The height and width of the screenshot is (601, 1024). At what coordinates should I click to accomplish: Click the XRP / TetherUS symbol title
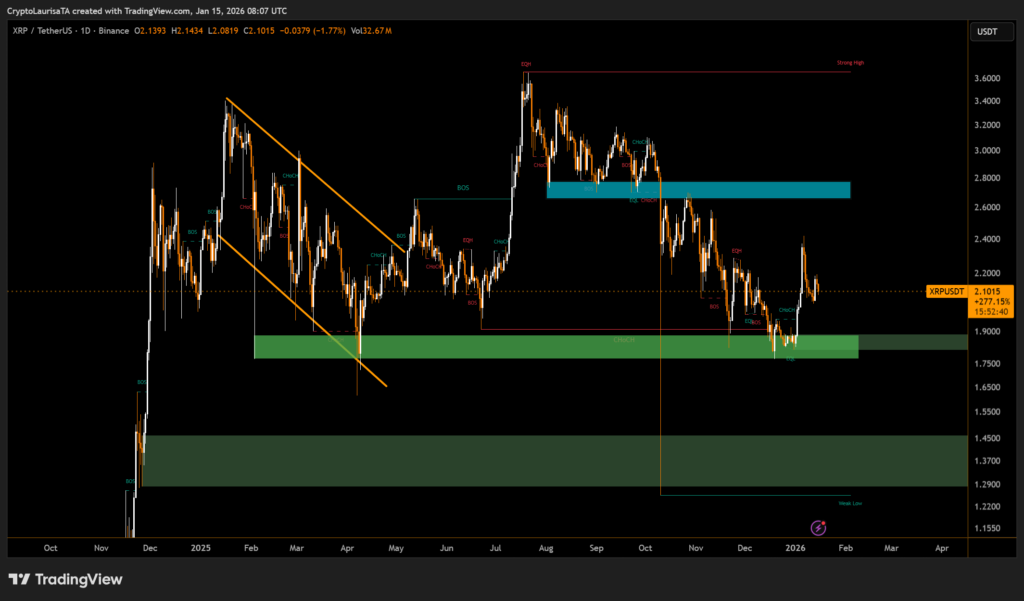tap(46, 32)
